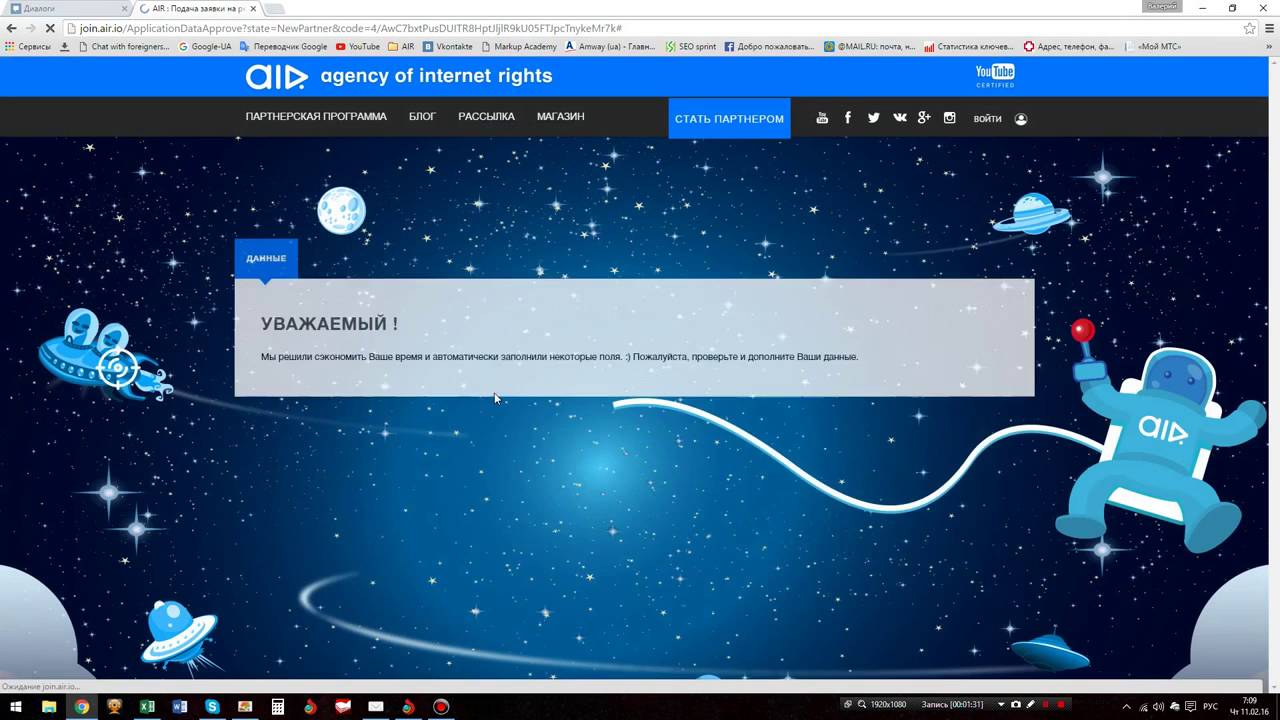Click the СТАТЬ ПАРТНЕРОМ button
1280x720 pixels.
tap(729, 118)
